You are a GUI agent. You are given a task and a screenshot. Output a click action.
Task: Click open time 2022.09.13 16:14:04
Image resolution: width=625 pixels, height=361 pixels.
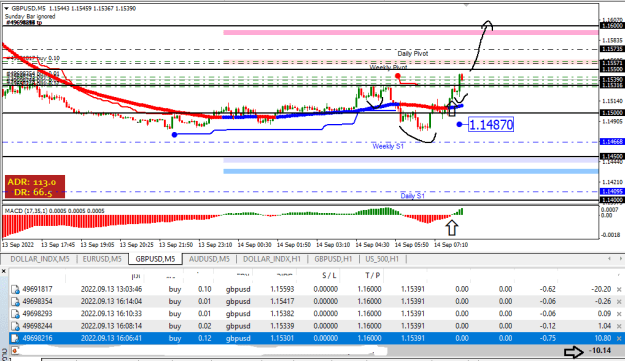(x=111, y=302)
